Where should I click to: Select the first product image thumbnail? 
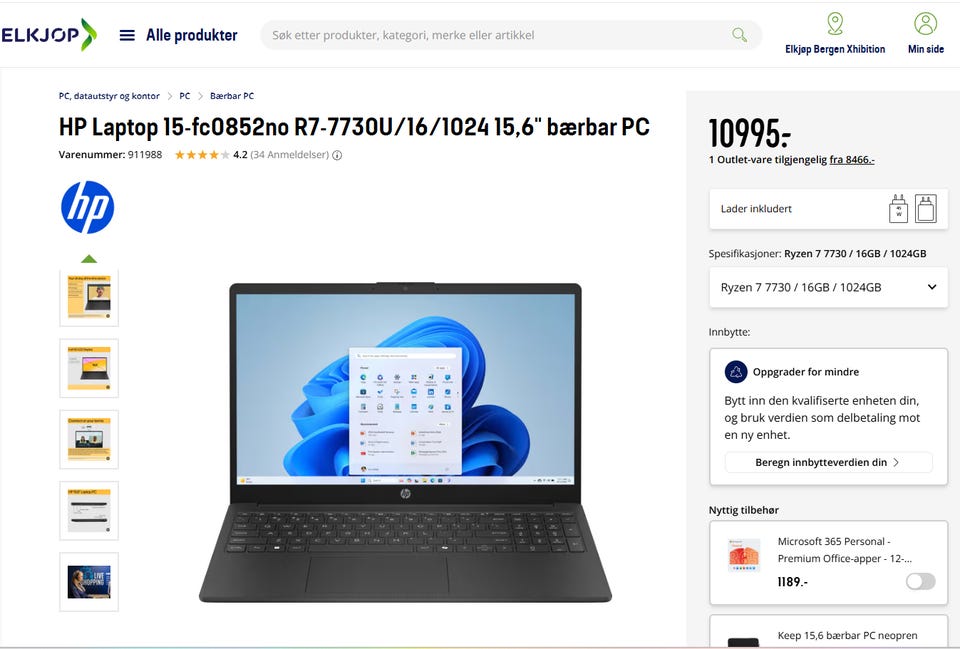(x=89, y=298)
